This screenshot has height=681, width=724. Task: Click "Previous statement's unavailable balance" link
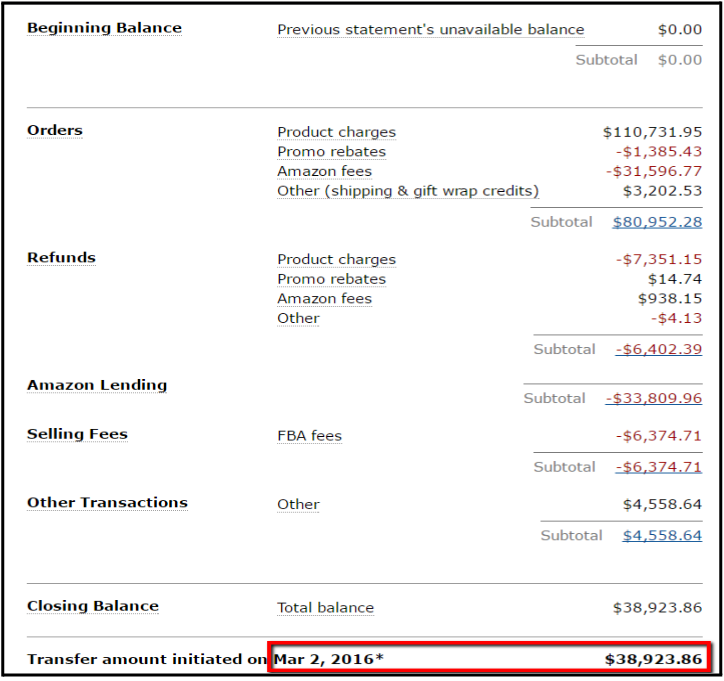click(430, 30)
